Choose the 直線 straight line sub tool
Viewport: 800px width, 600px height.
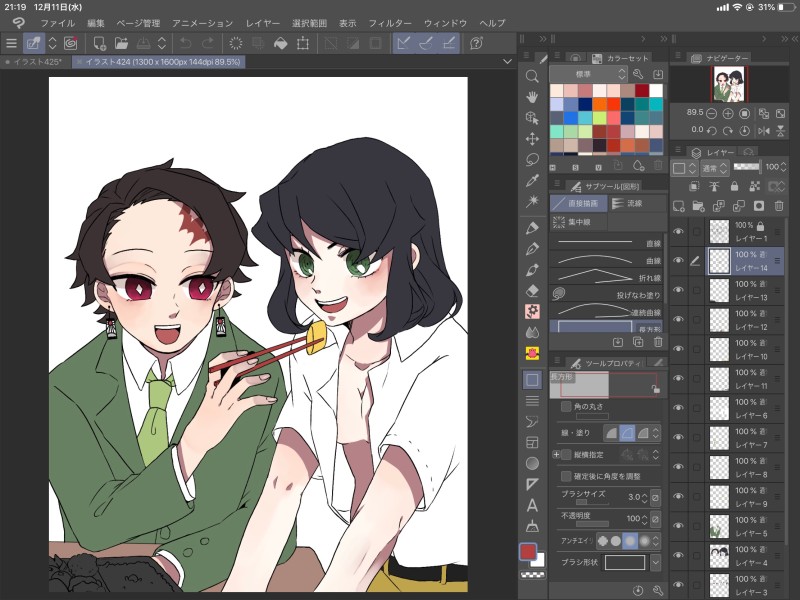click(x=607, y=243)
